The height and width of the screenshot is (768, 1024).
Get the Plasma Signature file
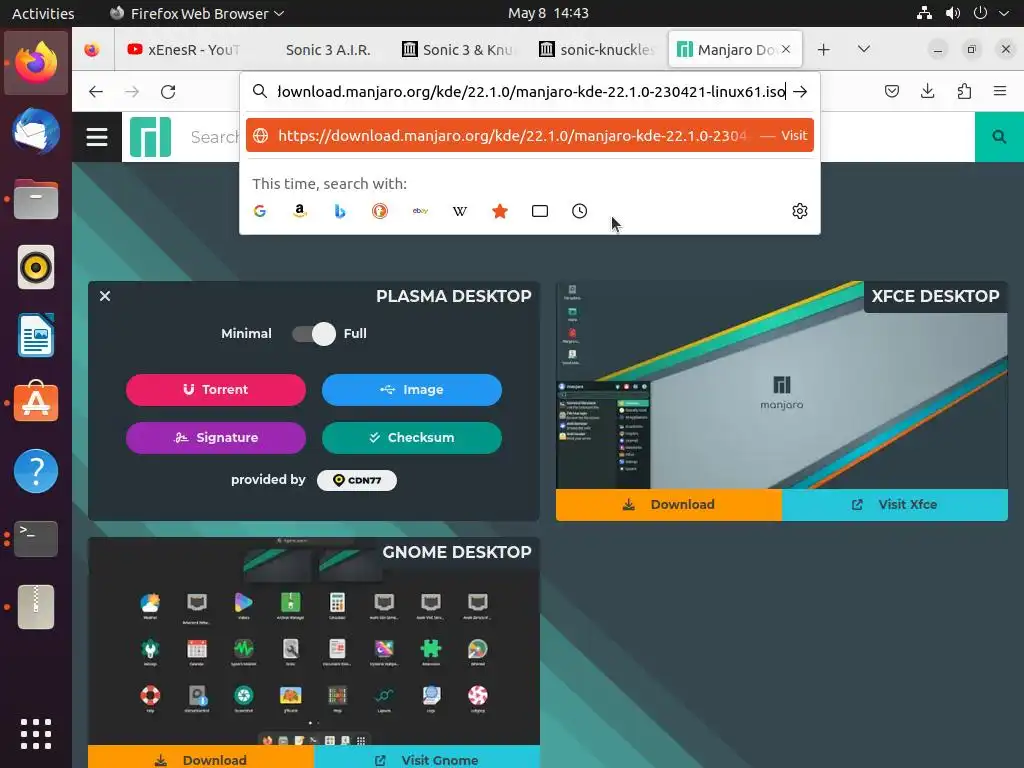point(216,438)
